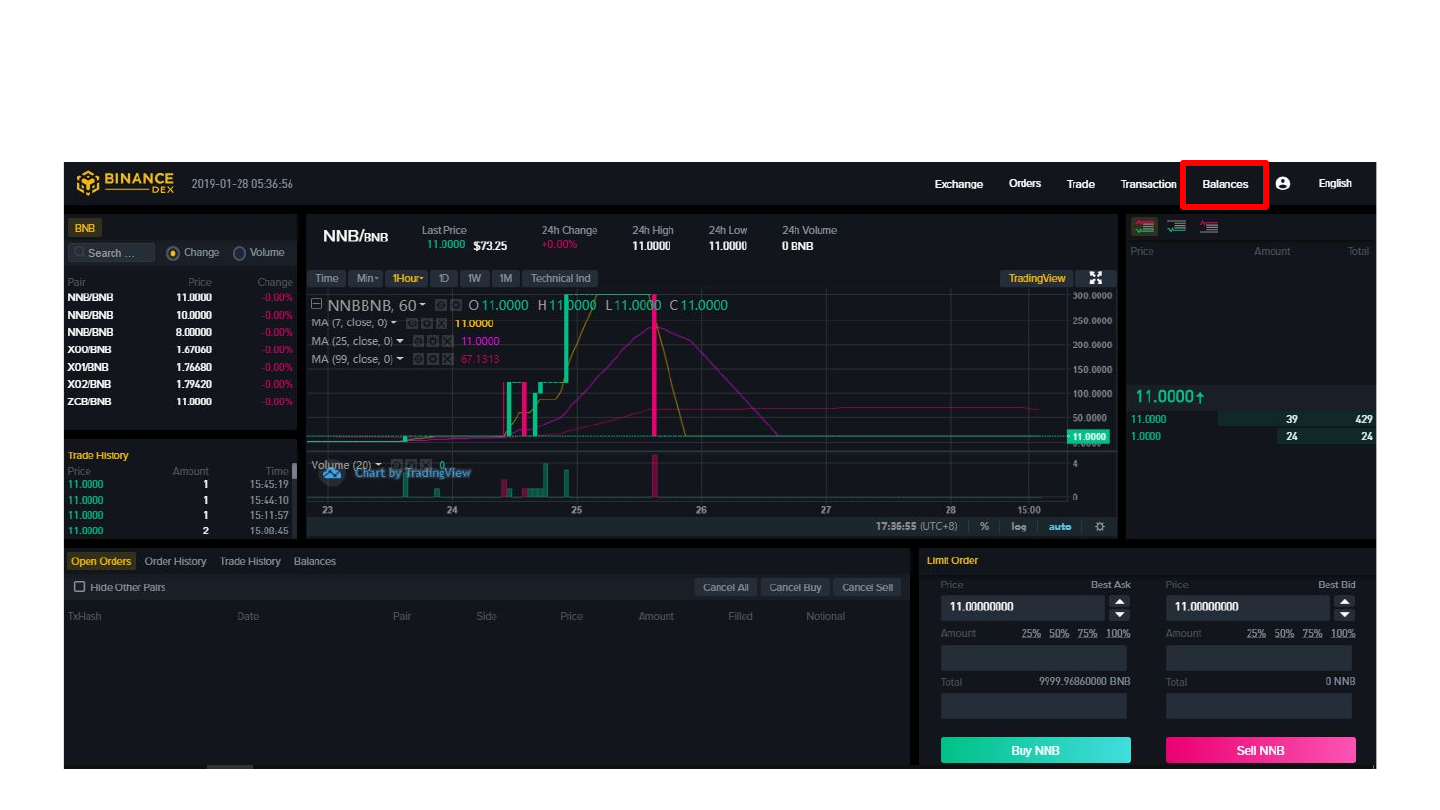Open chart settings gear in bottom bar
Viewport: 1440px width, 810px height.
[1100, 526]
